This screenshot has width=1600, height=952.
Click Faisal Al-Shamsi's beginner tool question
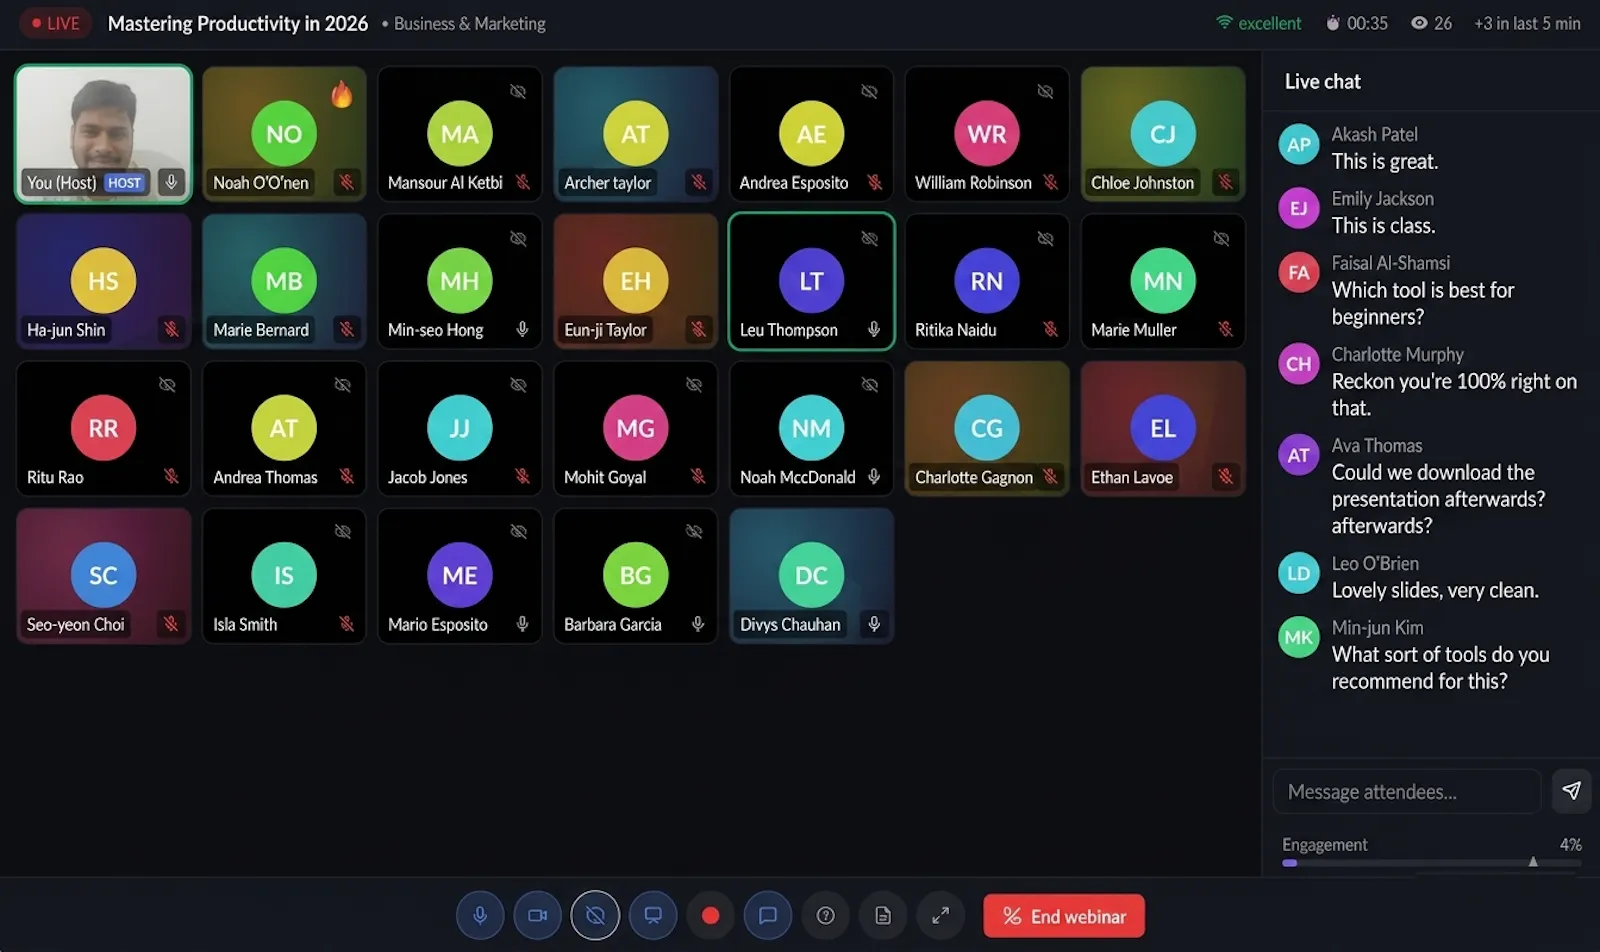[x=1423, y=303]
